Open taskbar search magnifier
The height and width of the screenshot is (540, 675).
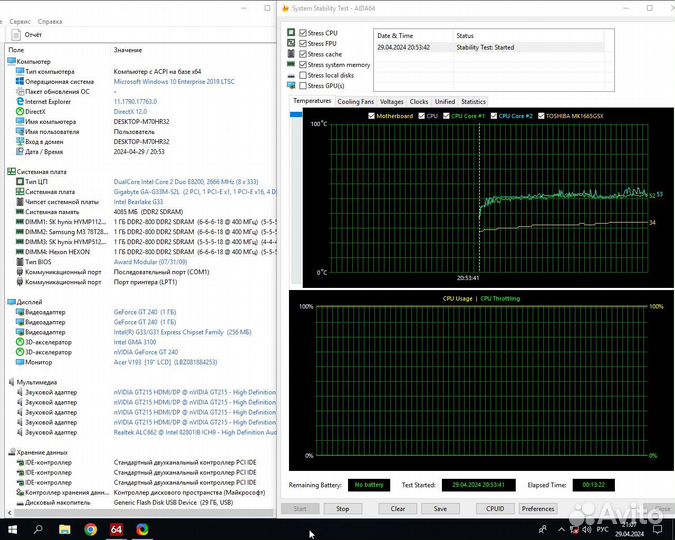point(38,529)
